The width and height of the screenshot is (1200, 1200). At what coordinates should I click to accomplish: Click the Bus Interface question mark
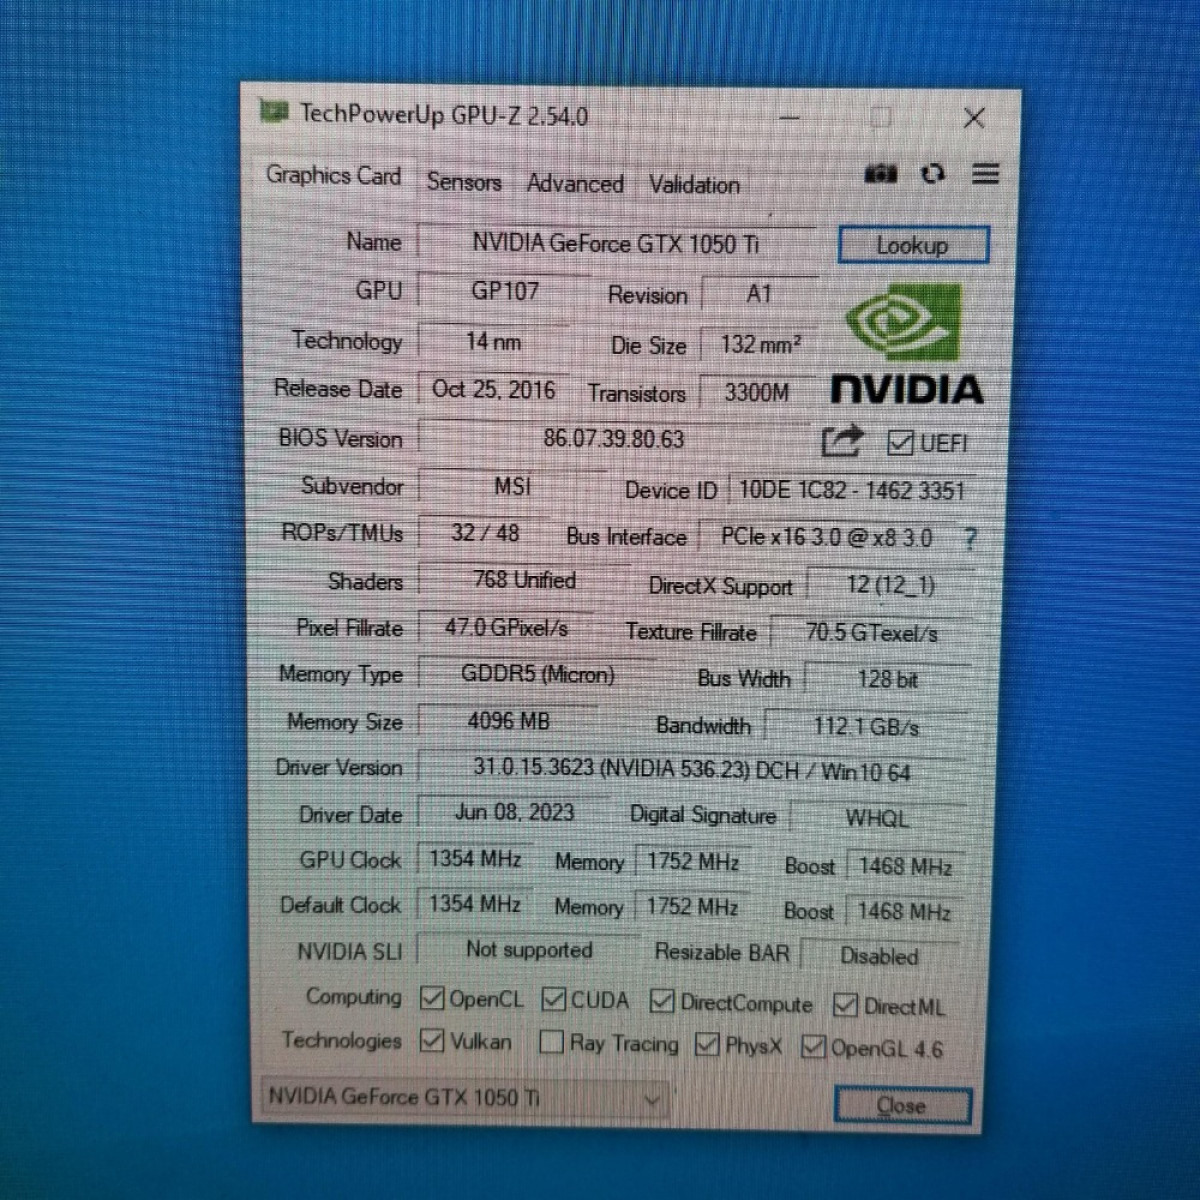coord(969,539)
